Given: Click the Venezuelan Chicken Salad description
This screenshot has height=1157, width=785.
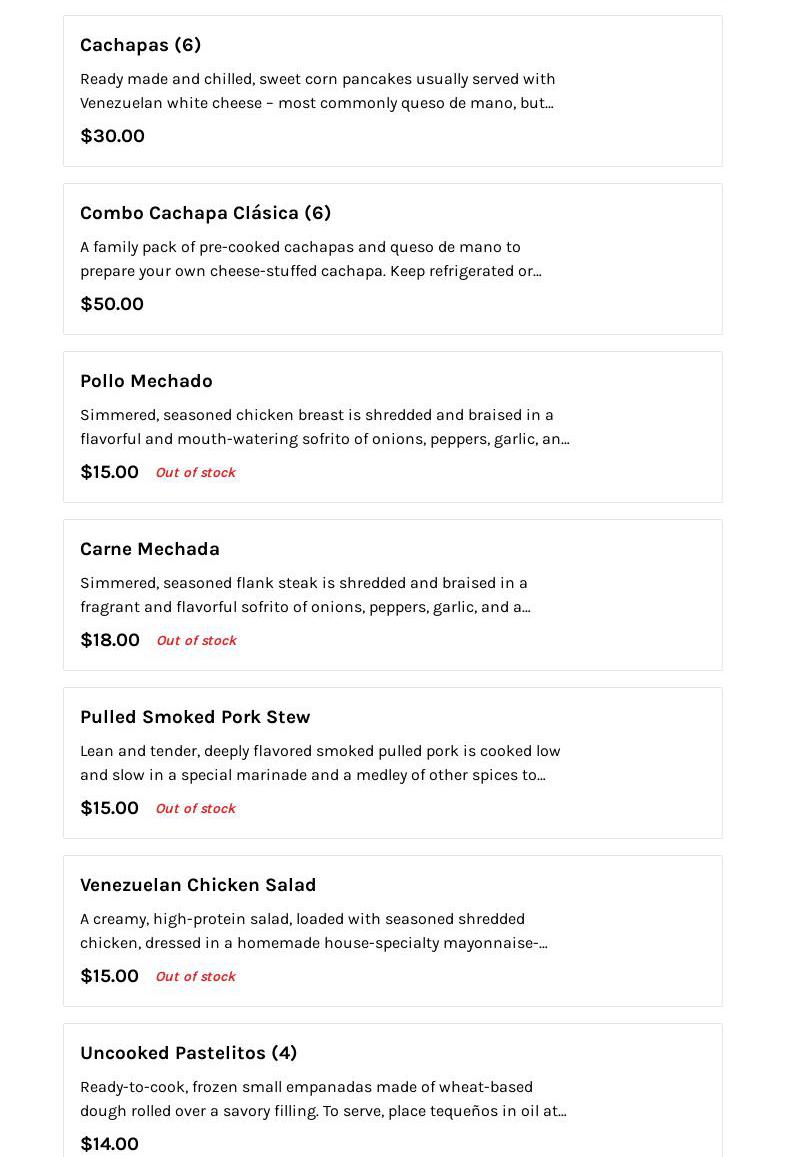Looking at the screenshot, I should coord(314,931).
